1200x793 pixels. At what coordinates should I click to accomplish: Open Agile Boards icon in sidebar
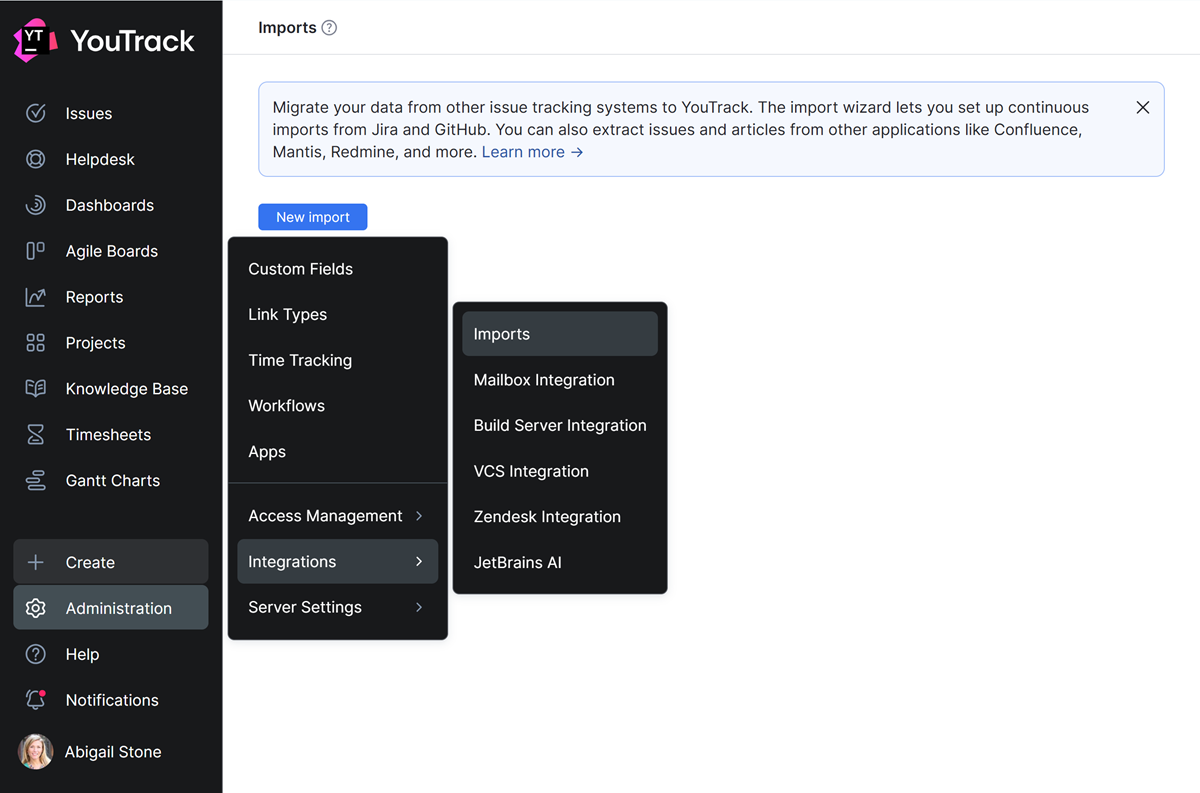click(36, 251)
